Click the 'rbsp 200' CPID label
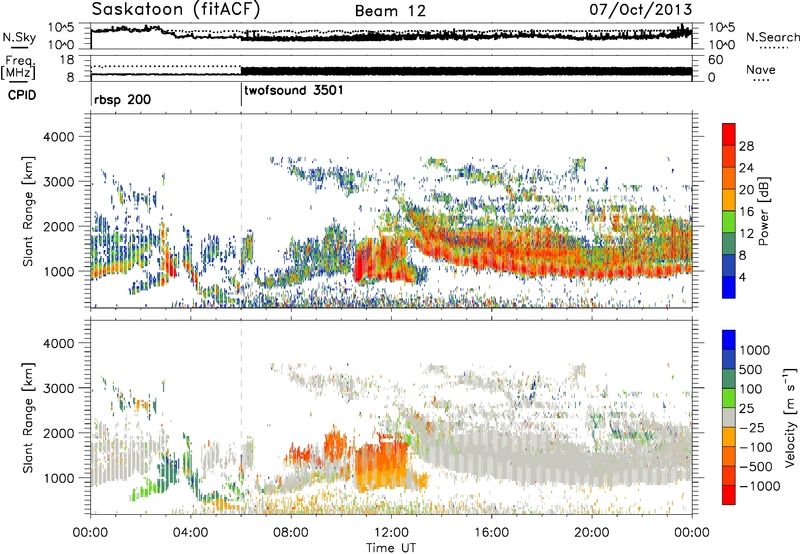This screenshot has width=800, height=554. click(x=122, y=99)
